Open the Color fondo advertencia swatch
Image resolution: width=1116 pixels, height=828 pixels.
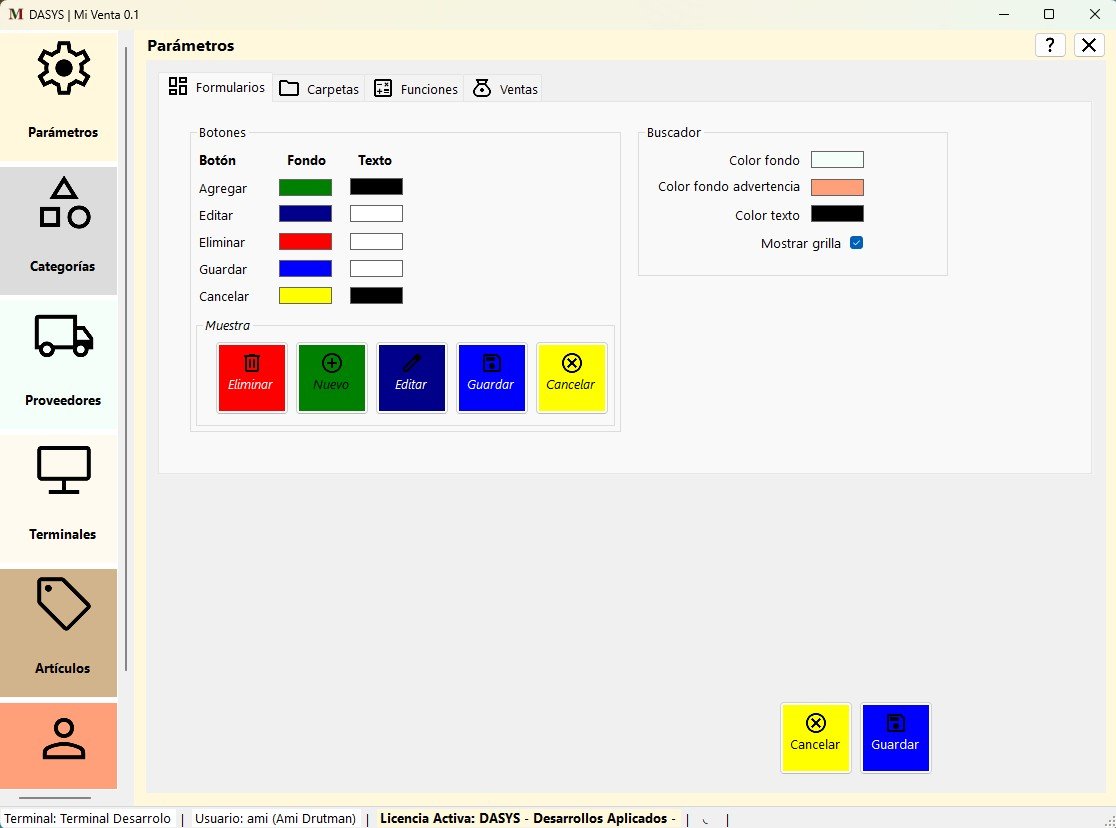(837, 187)
